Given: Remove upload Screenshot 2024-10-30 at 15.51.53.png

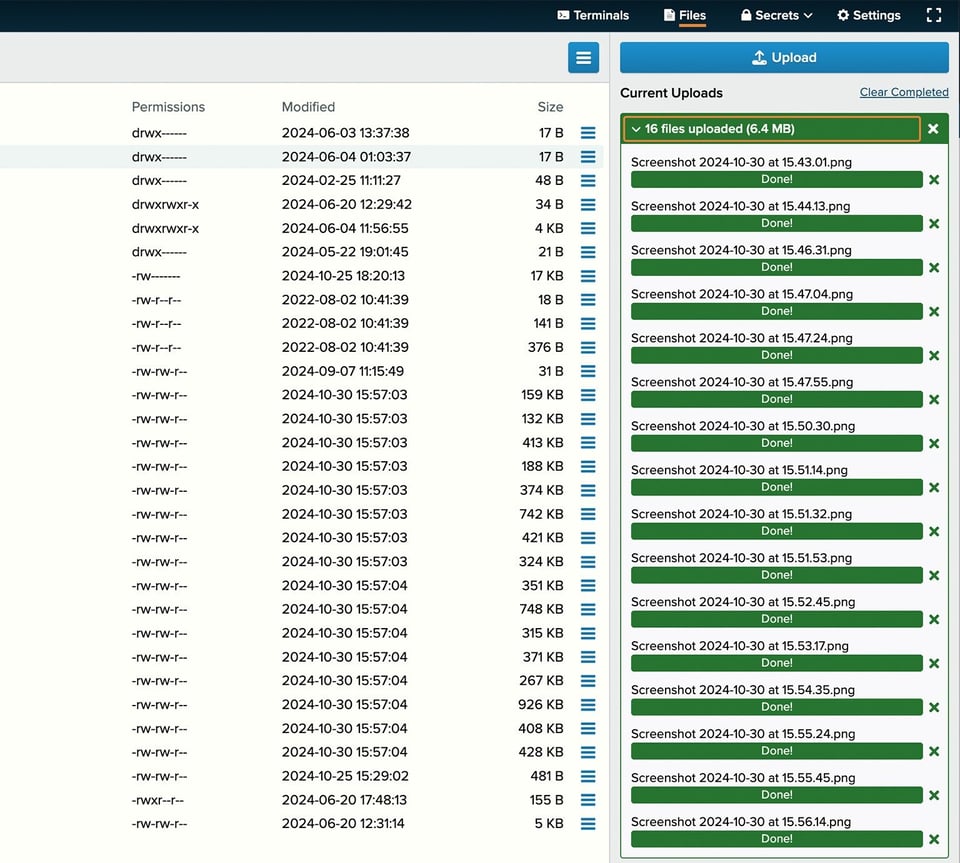Looking at the screenshot, I should (934, 575).
